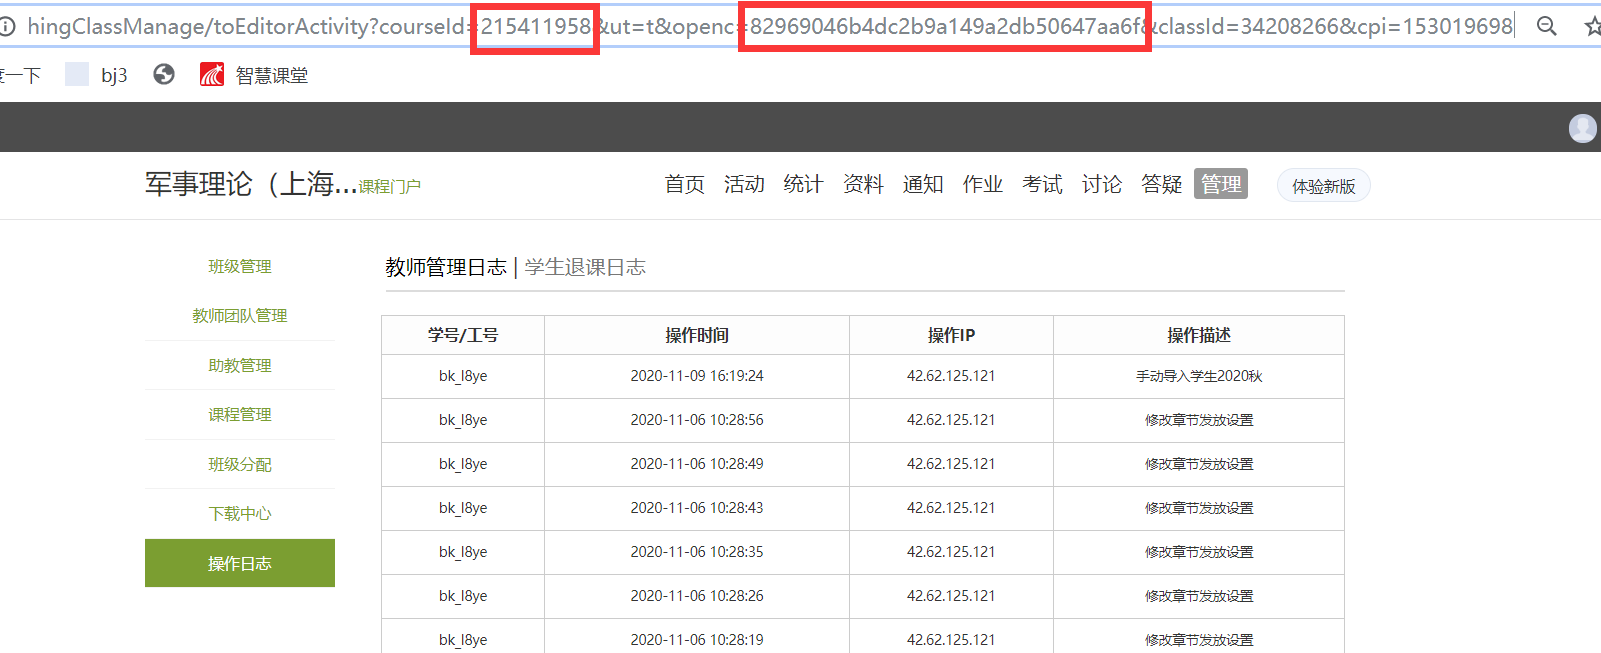Open 助教管理 in the sidebar
The image size is (1601, 653).
[x=240, y=365]
